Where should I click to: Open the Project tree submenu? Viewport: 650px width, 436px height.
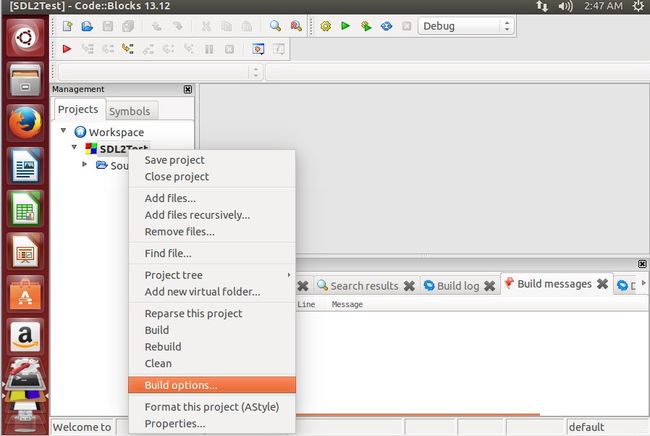click(x=212, y=275)
